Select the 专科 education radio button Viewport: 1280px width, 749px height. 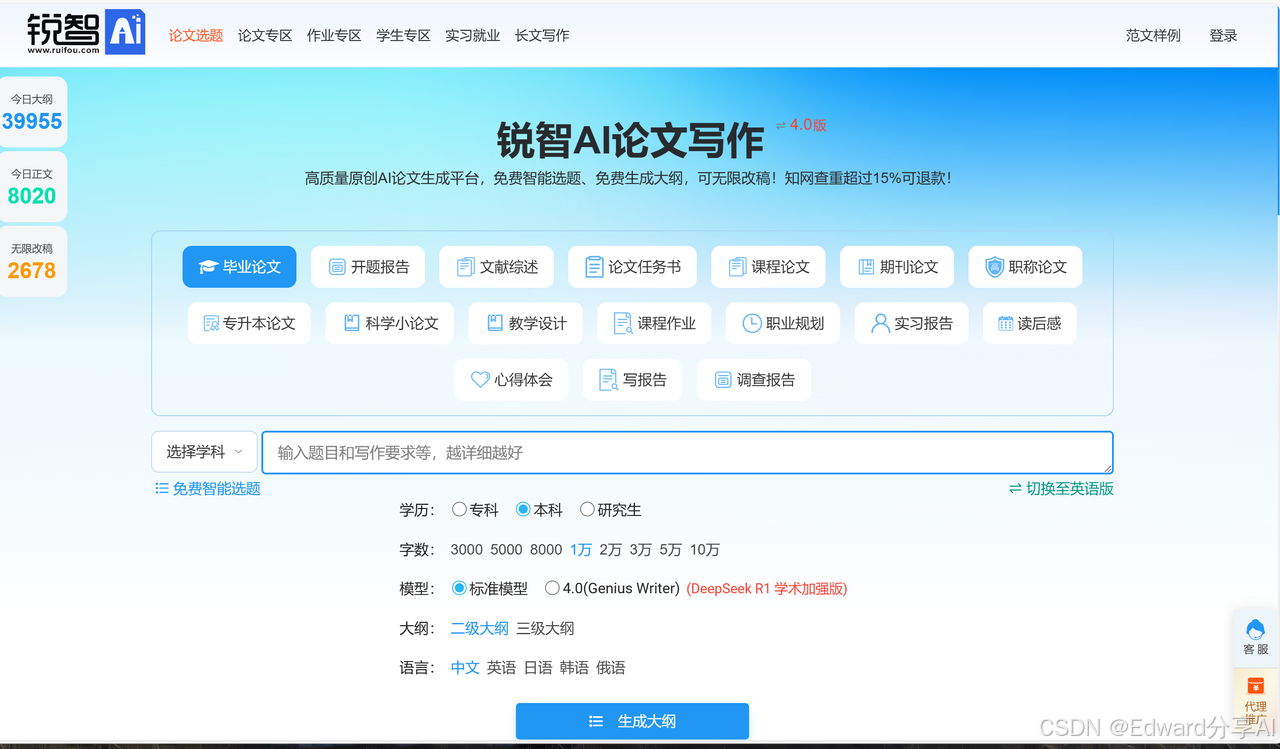click(459, 509)
